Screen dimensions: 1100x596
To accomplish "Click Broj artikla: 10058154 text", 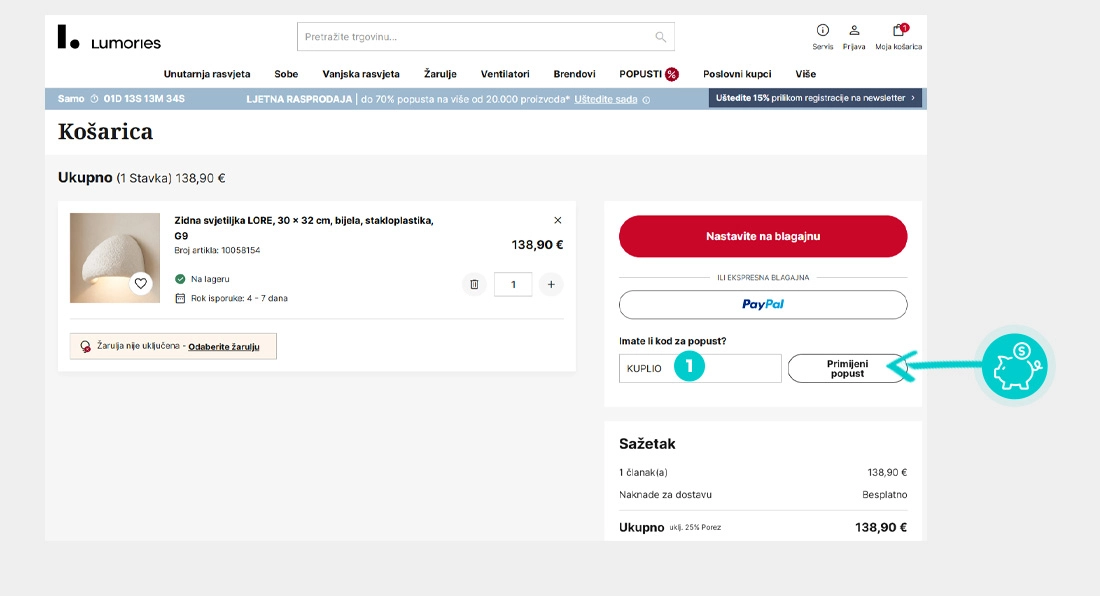I will coord(217,250).
